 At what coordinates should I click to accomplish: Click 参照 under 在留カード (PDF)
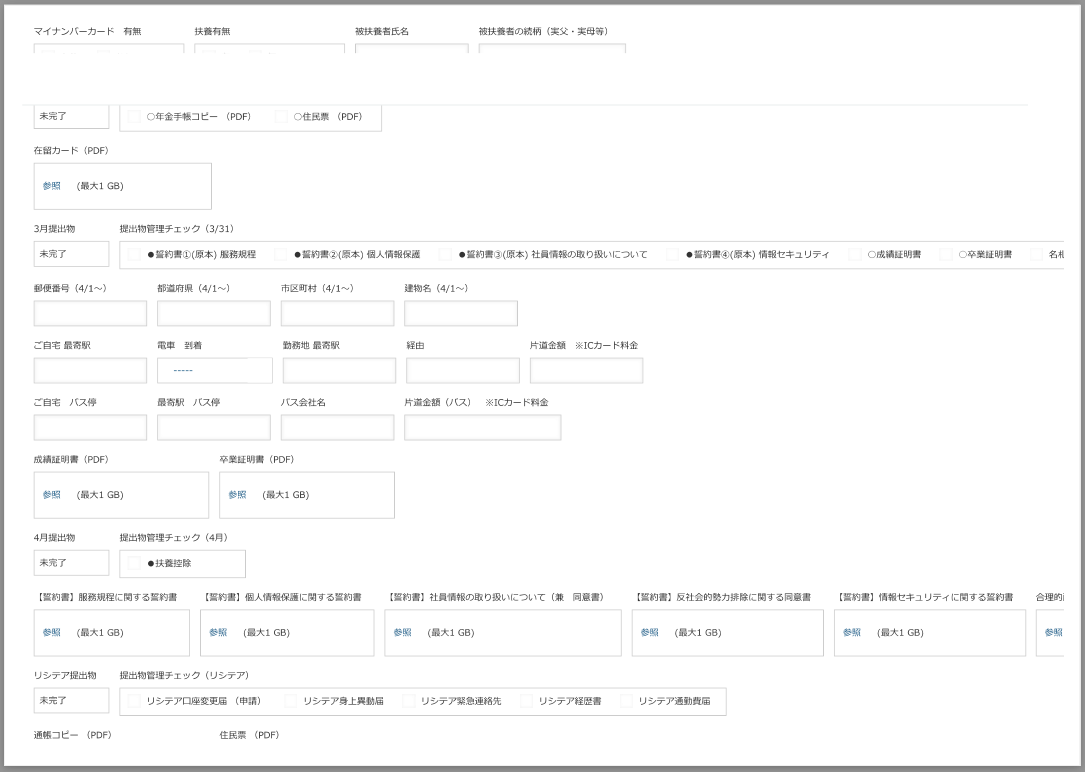coord(52,186)
